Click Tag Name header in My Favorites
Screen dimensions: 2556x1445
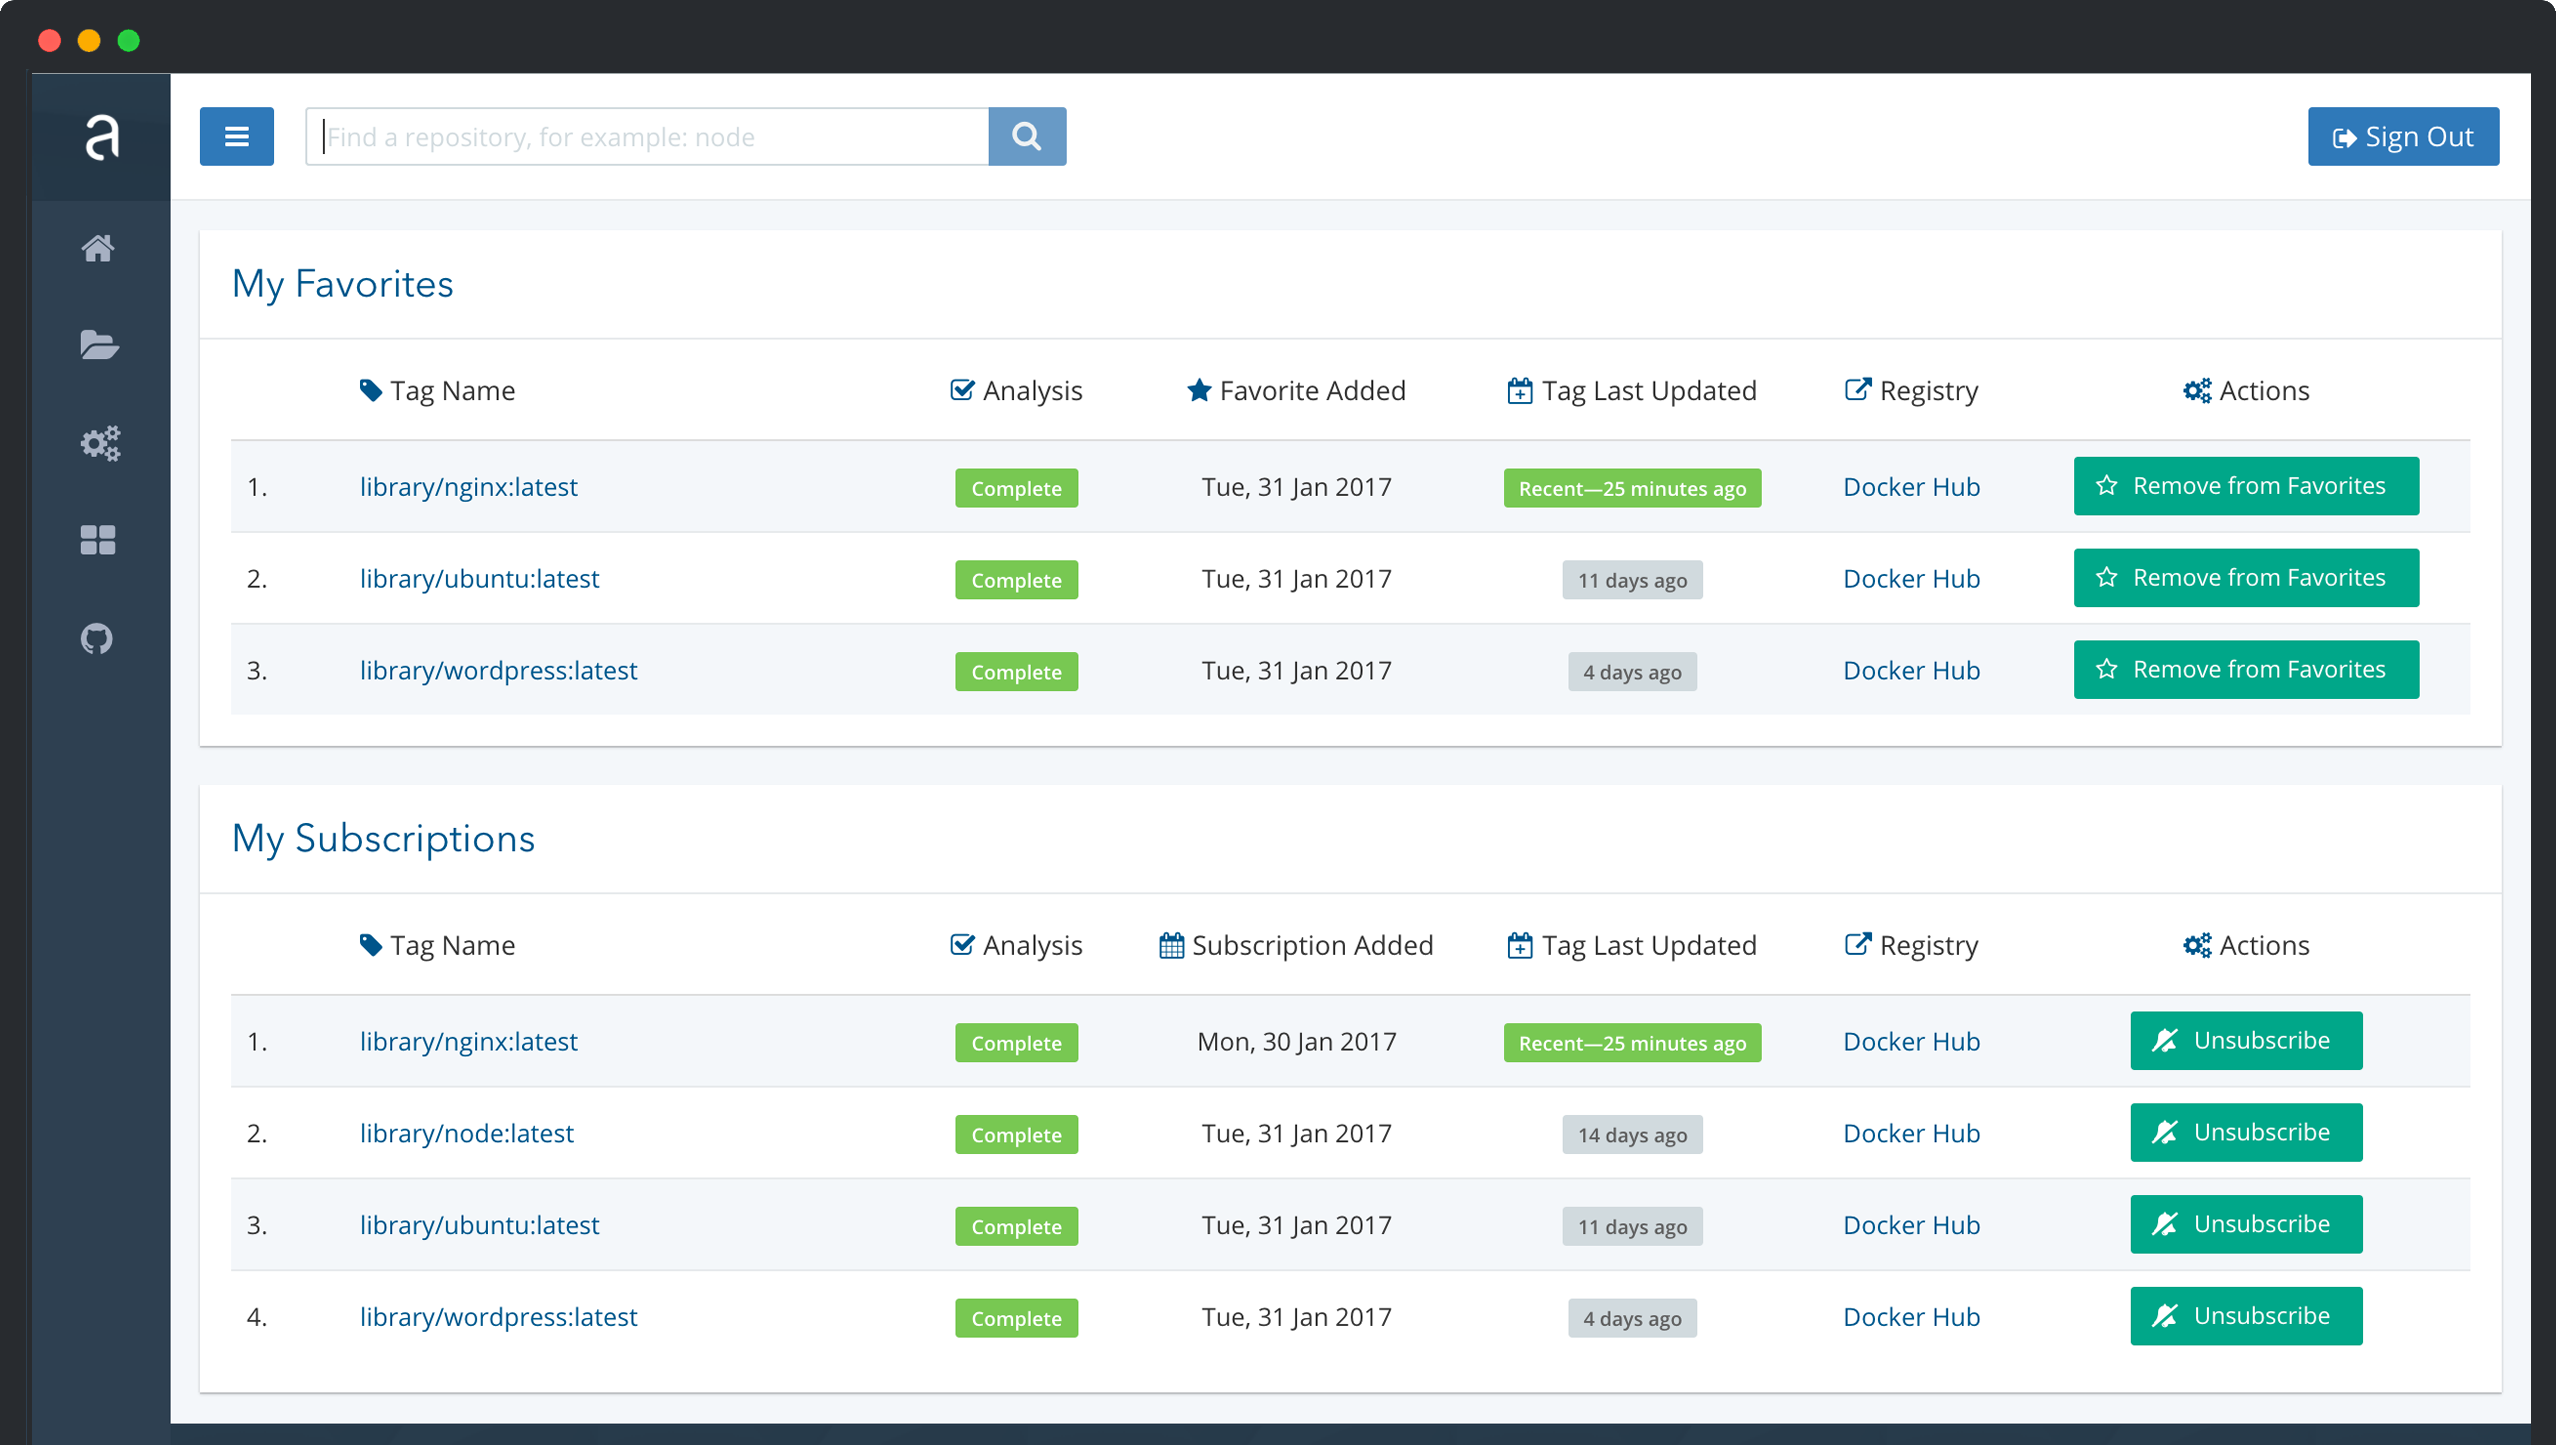(x=437, y=391)
